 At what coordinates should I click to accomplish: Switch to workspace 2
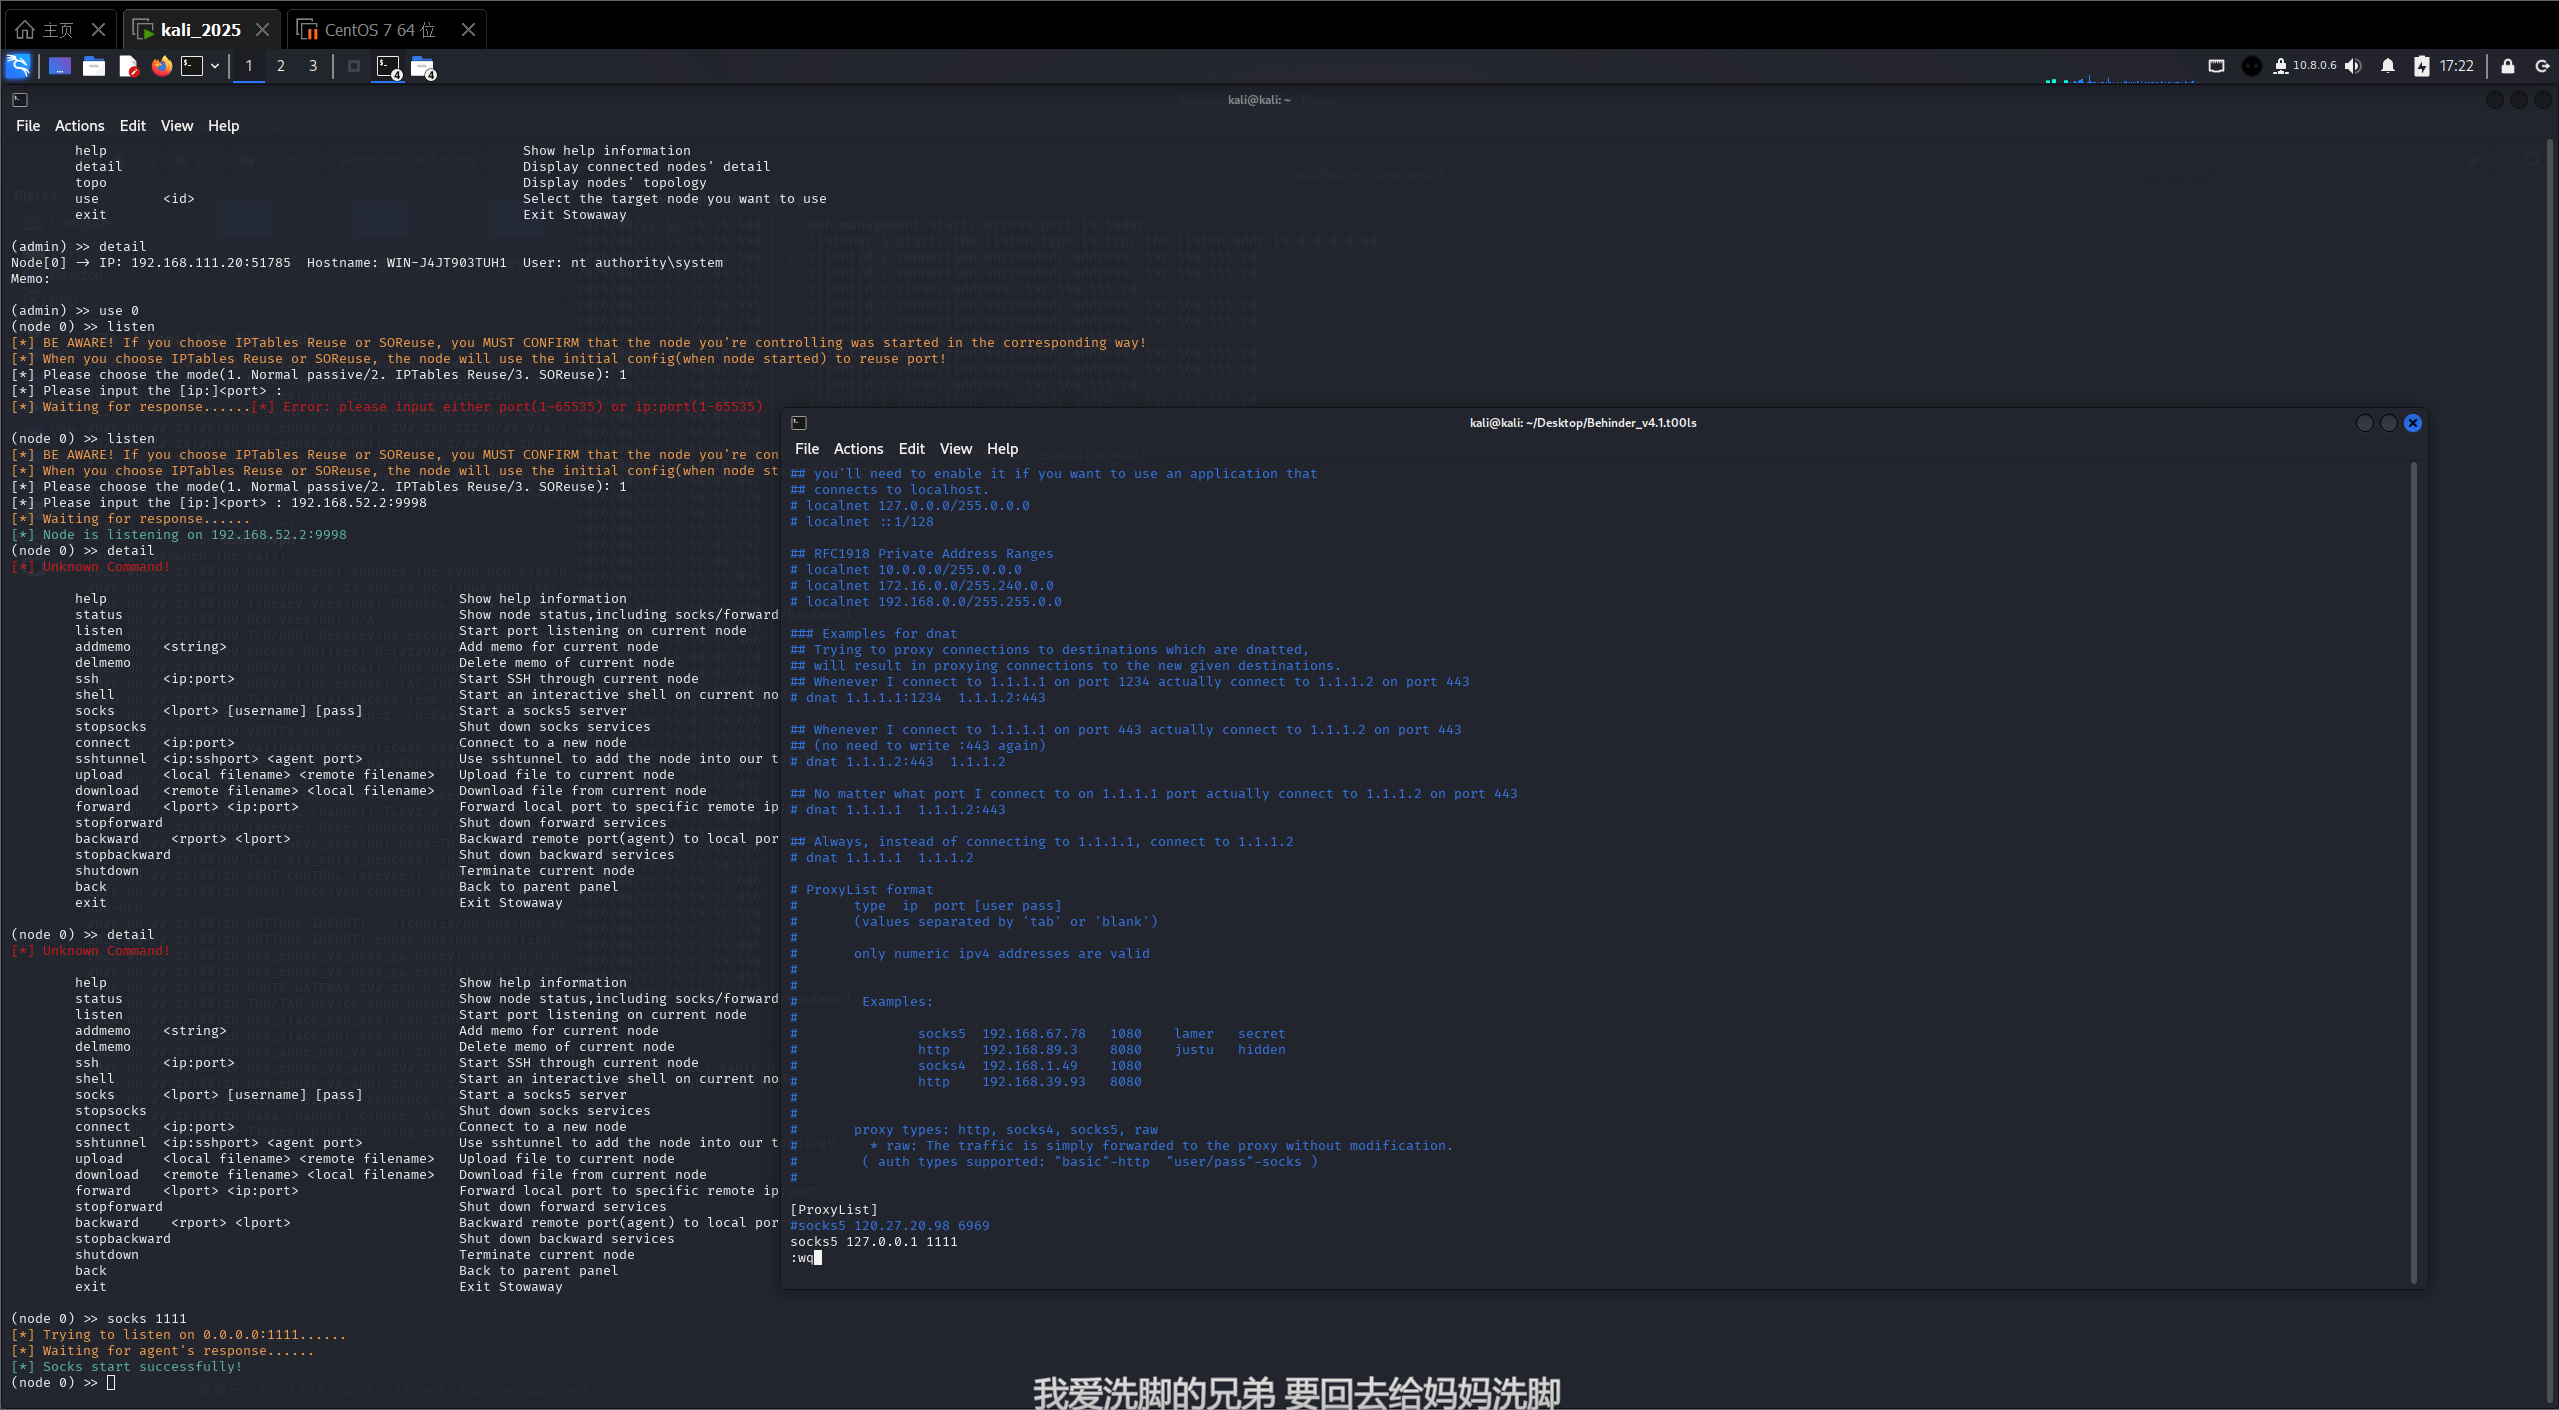tap(281, 66)
